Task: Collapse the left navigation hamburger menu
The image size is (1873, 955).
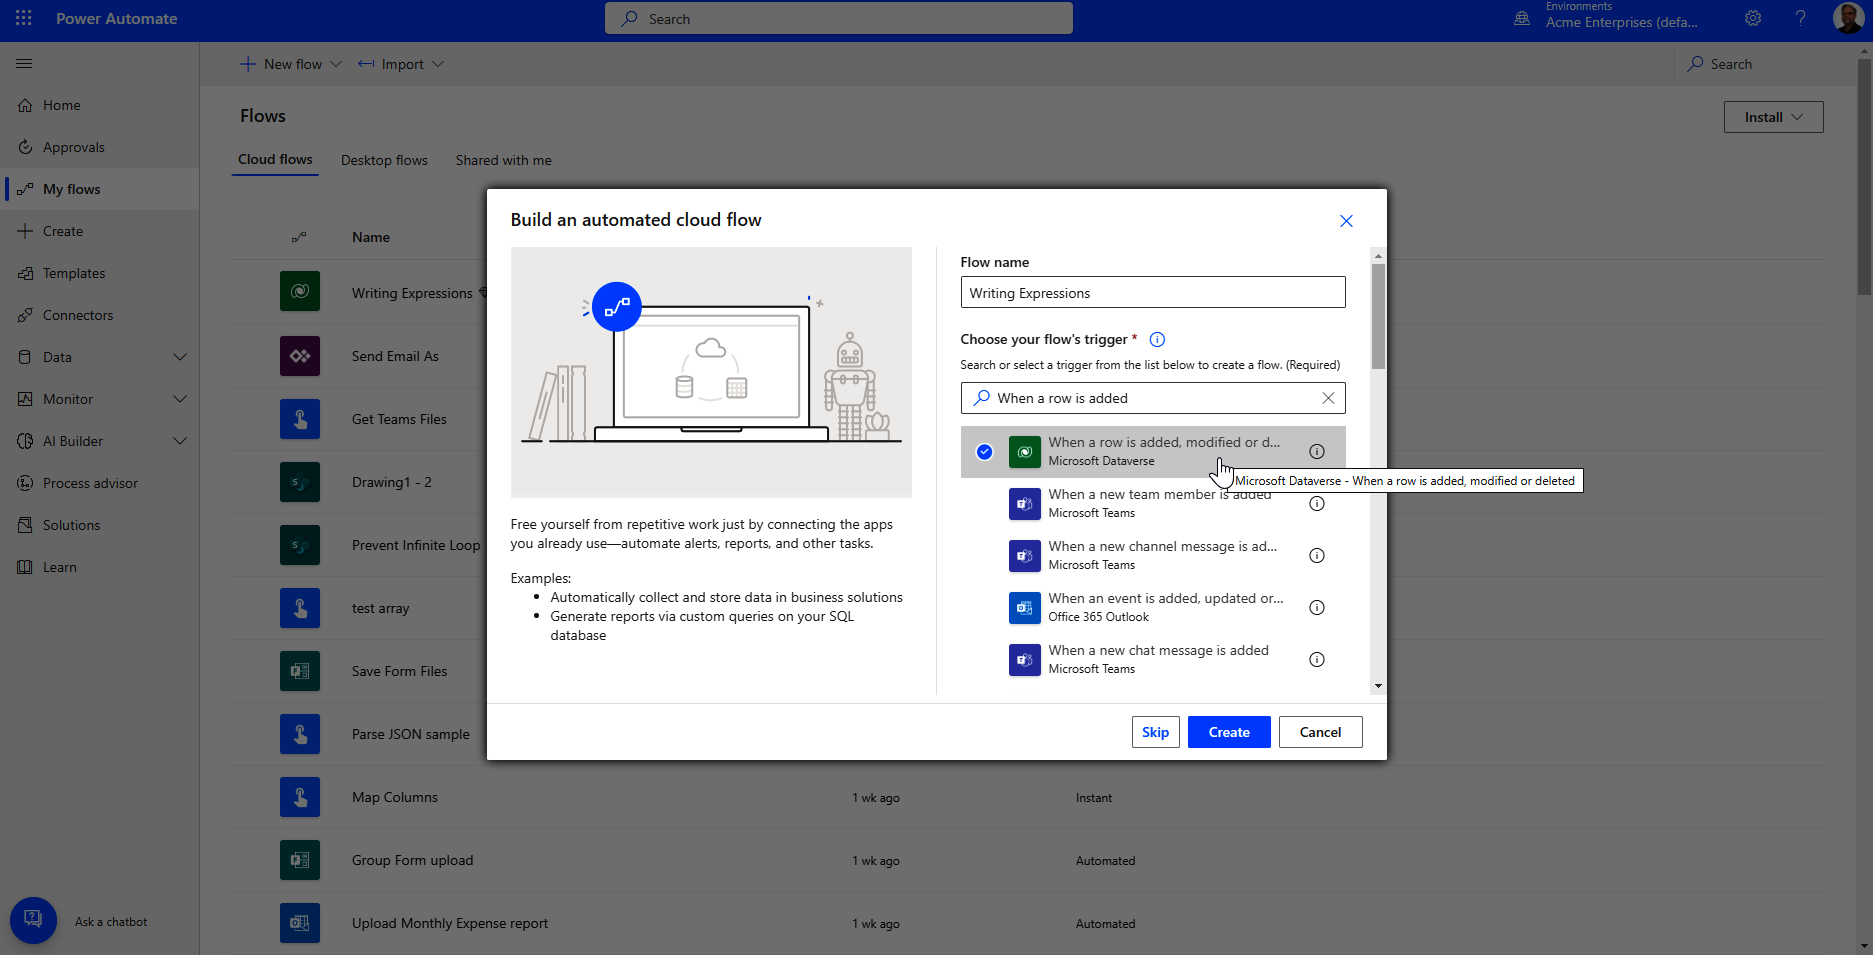Action: coord(24,64)
